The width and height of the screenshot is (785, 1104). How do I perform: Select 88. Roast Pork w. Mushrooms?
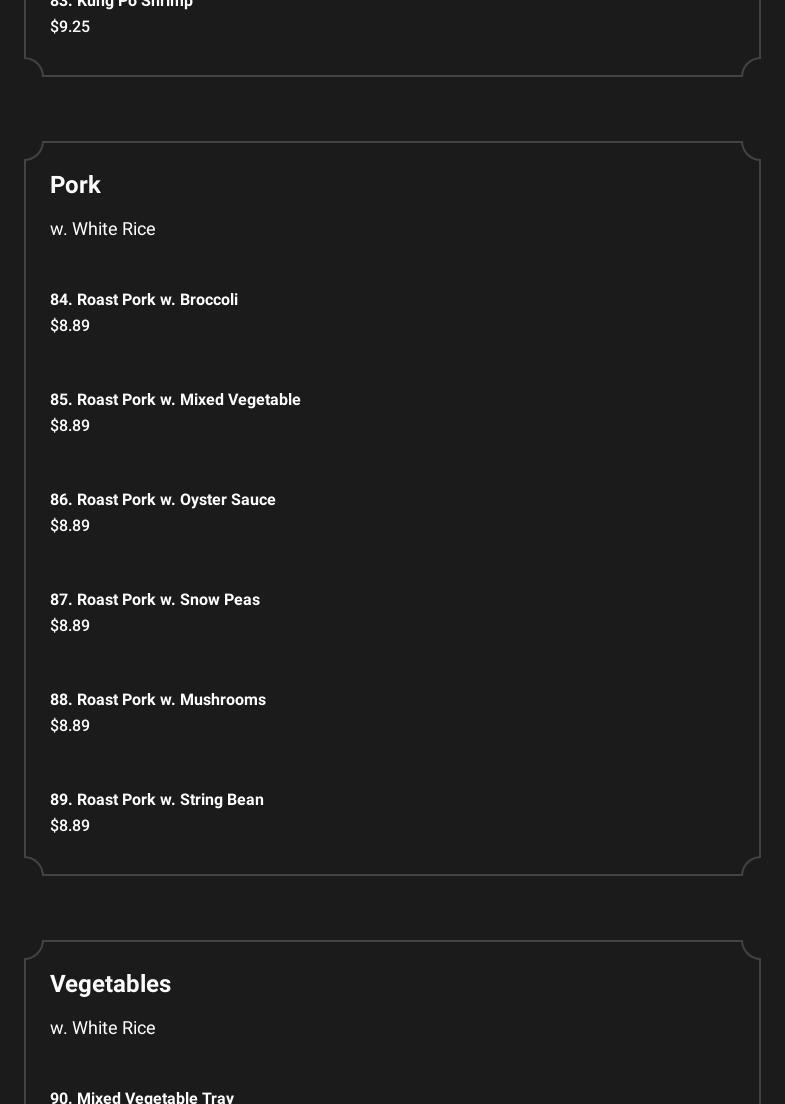pos(158,700)
